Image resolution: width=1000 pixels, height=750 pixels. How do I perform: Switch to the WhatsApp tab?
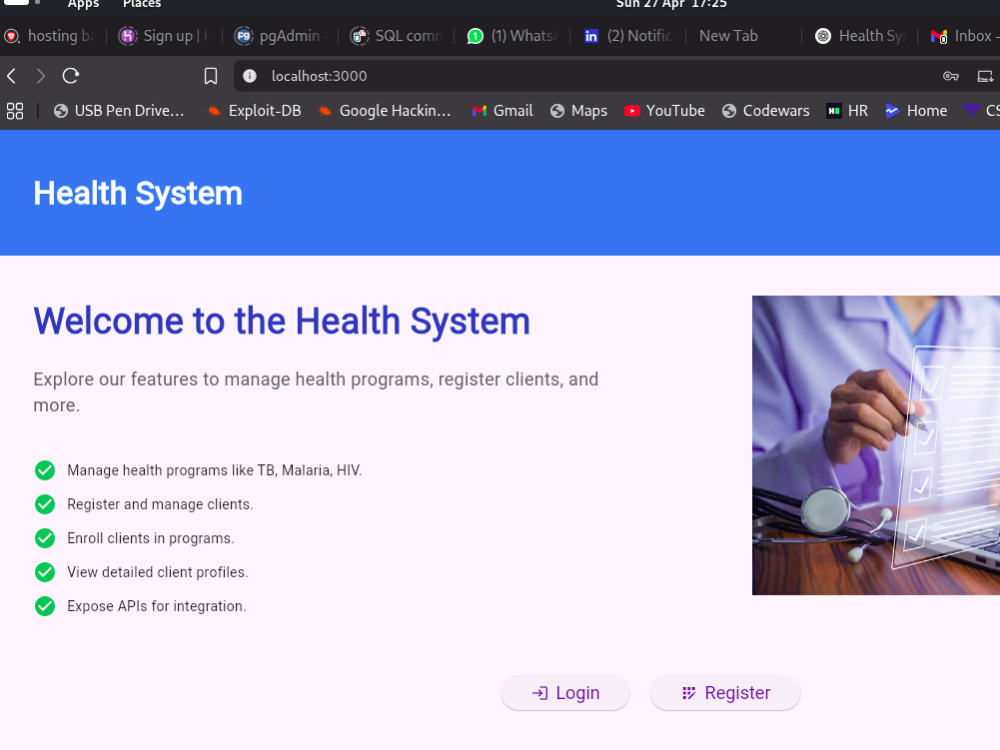tap(512, 36)
